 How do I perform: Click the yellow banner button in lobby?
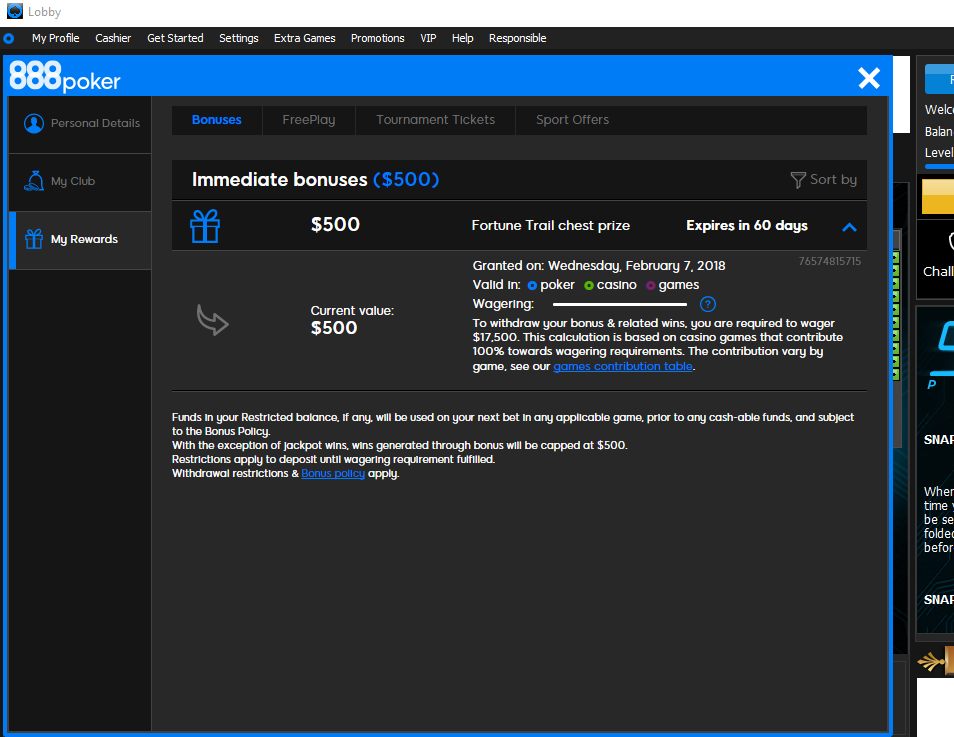(938, 197)
